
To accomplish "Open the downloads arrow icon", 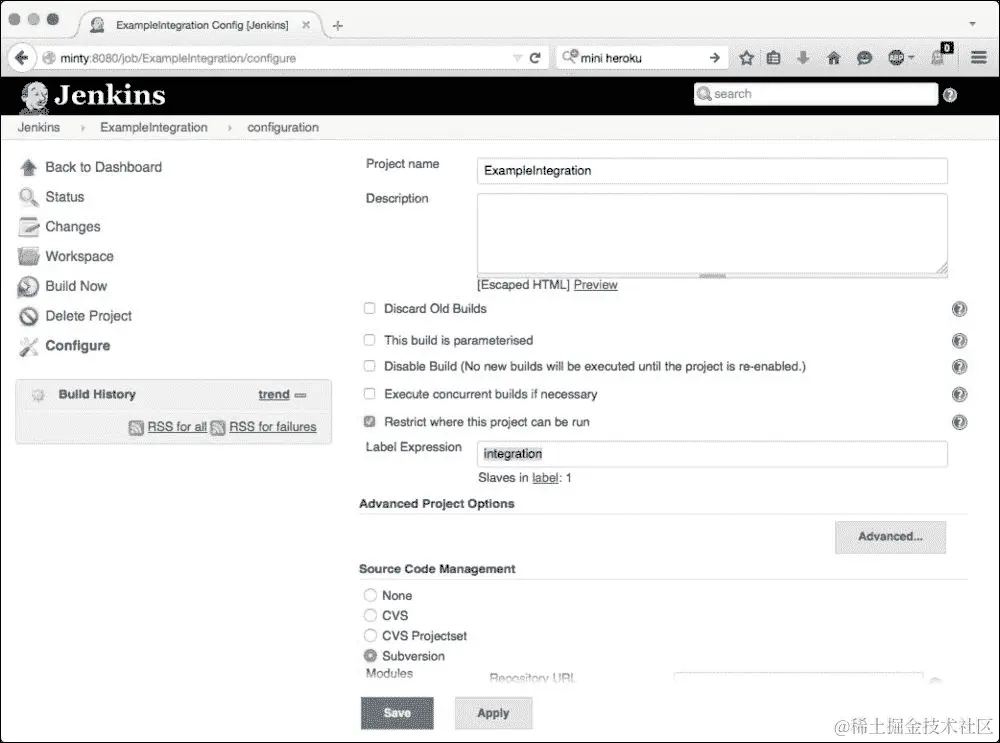I will 803,58.
